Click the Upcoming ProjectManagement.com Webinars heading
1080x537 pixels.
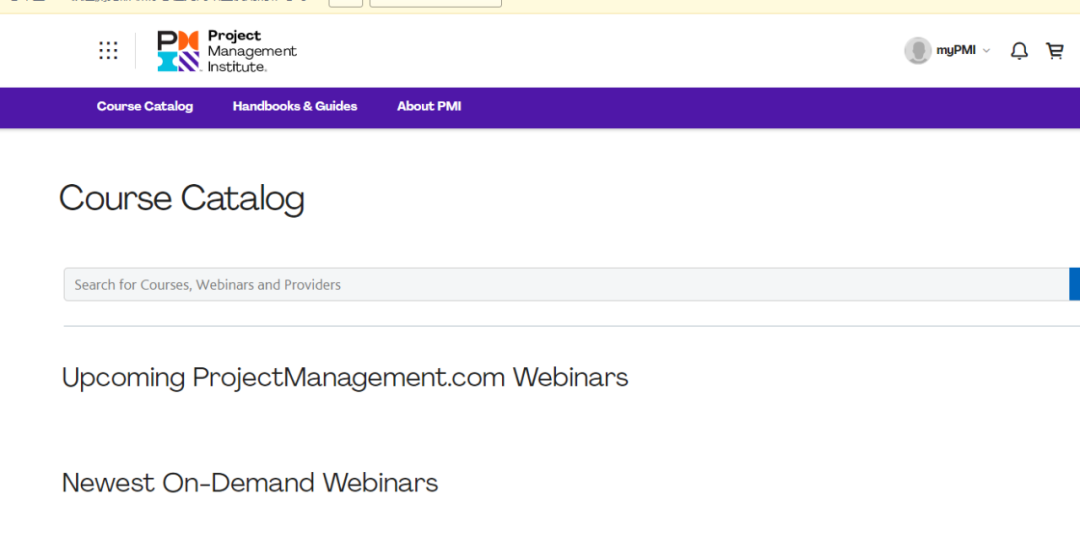tap(345, 378)
